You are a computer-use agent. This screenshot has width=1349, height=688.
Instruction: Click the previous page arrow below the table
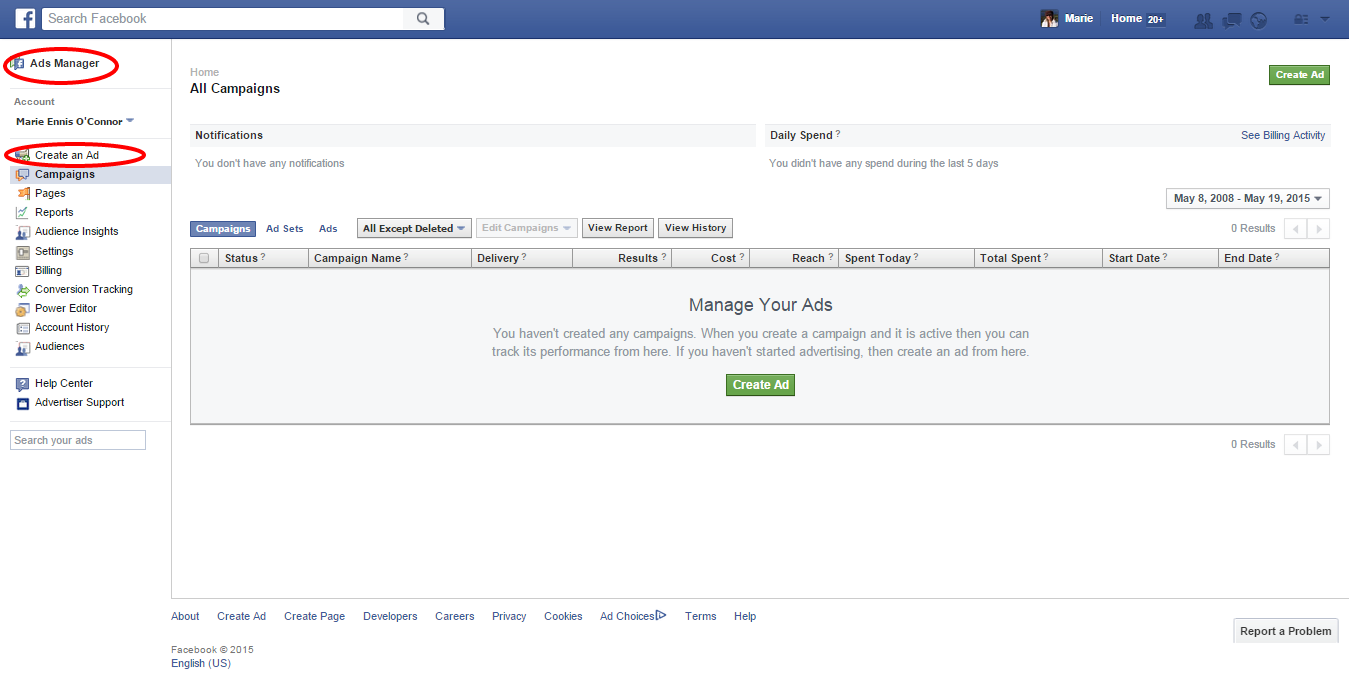coord(1295,445)
